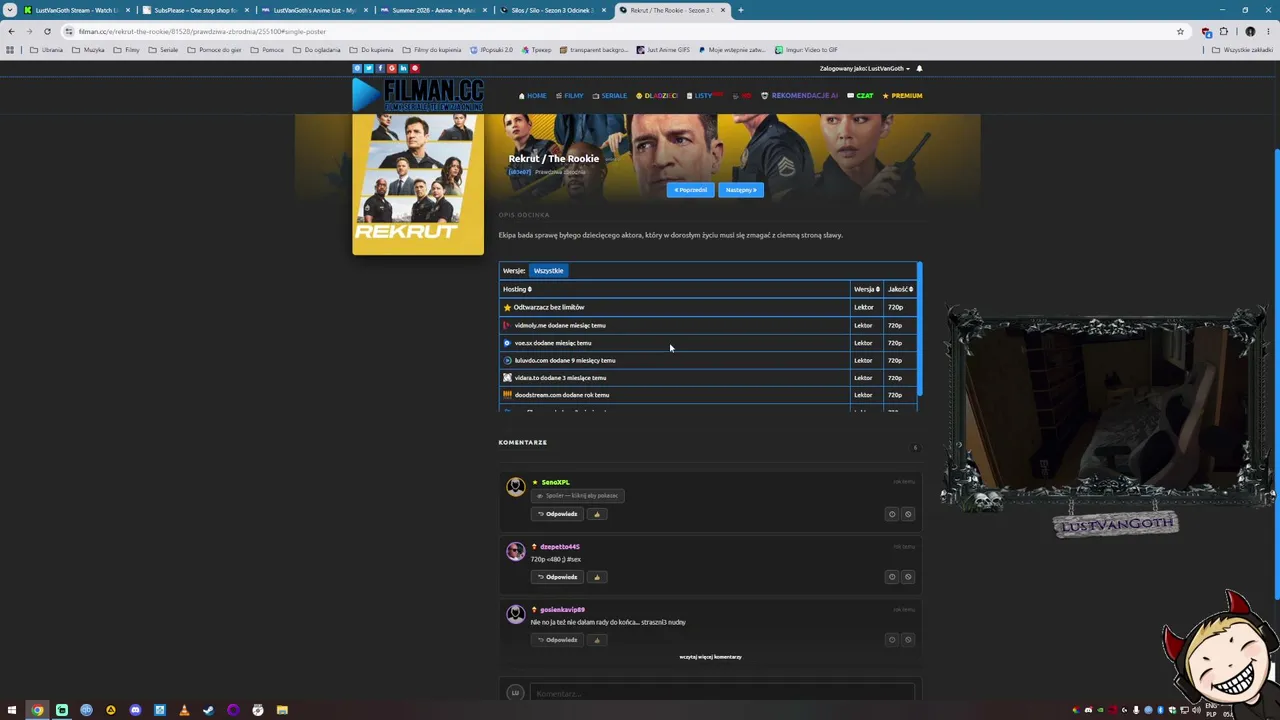Report dzepetto445's comment with the warning icon

pos(892,577)
